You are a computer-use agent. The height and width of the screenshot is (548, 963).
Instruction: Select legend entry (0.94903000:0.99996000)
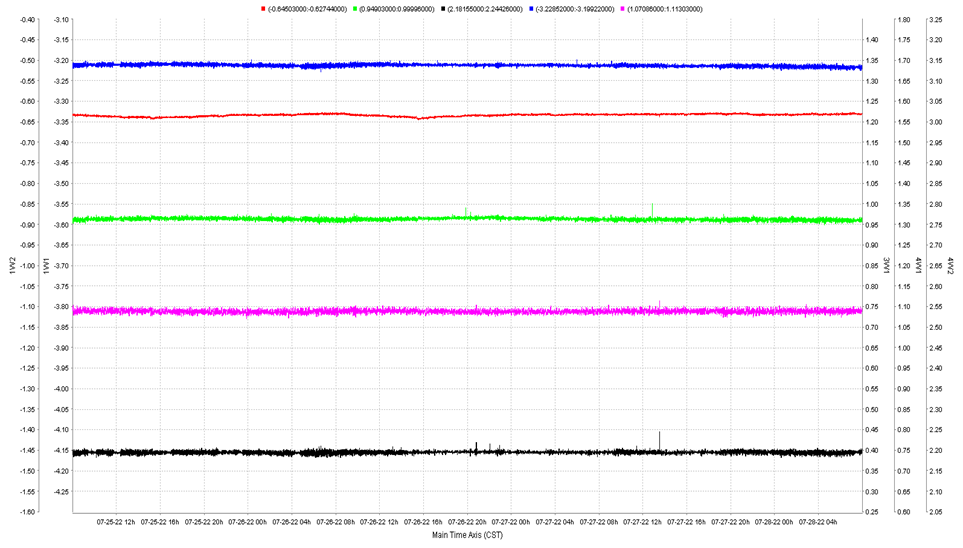[x=396, y=9]
